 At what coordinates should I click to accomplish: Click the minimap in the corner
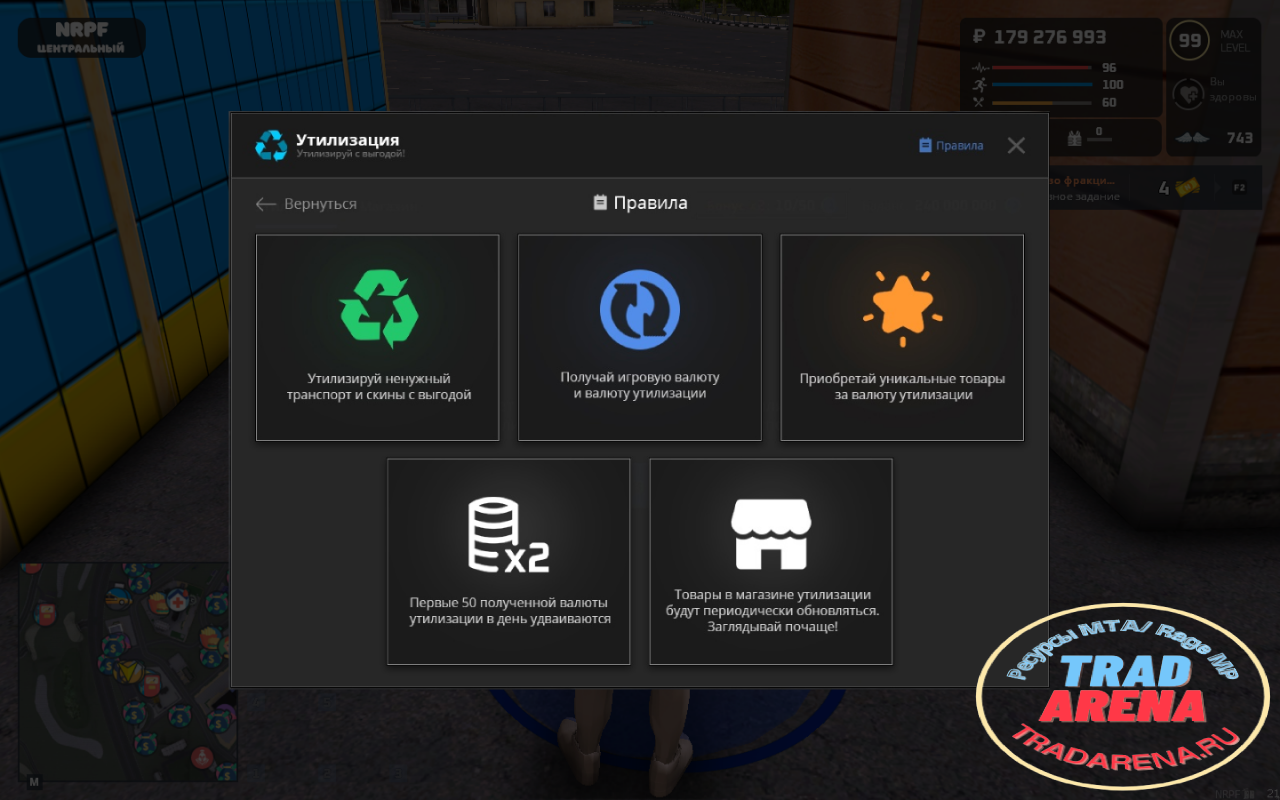pyautogui.click(x=125, y=674)
